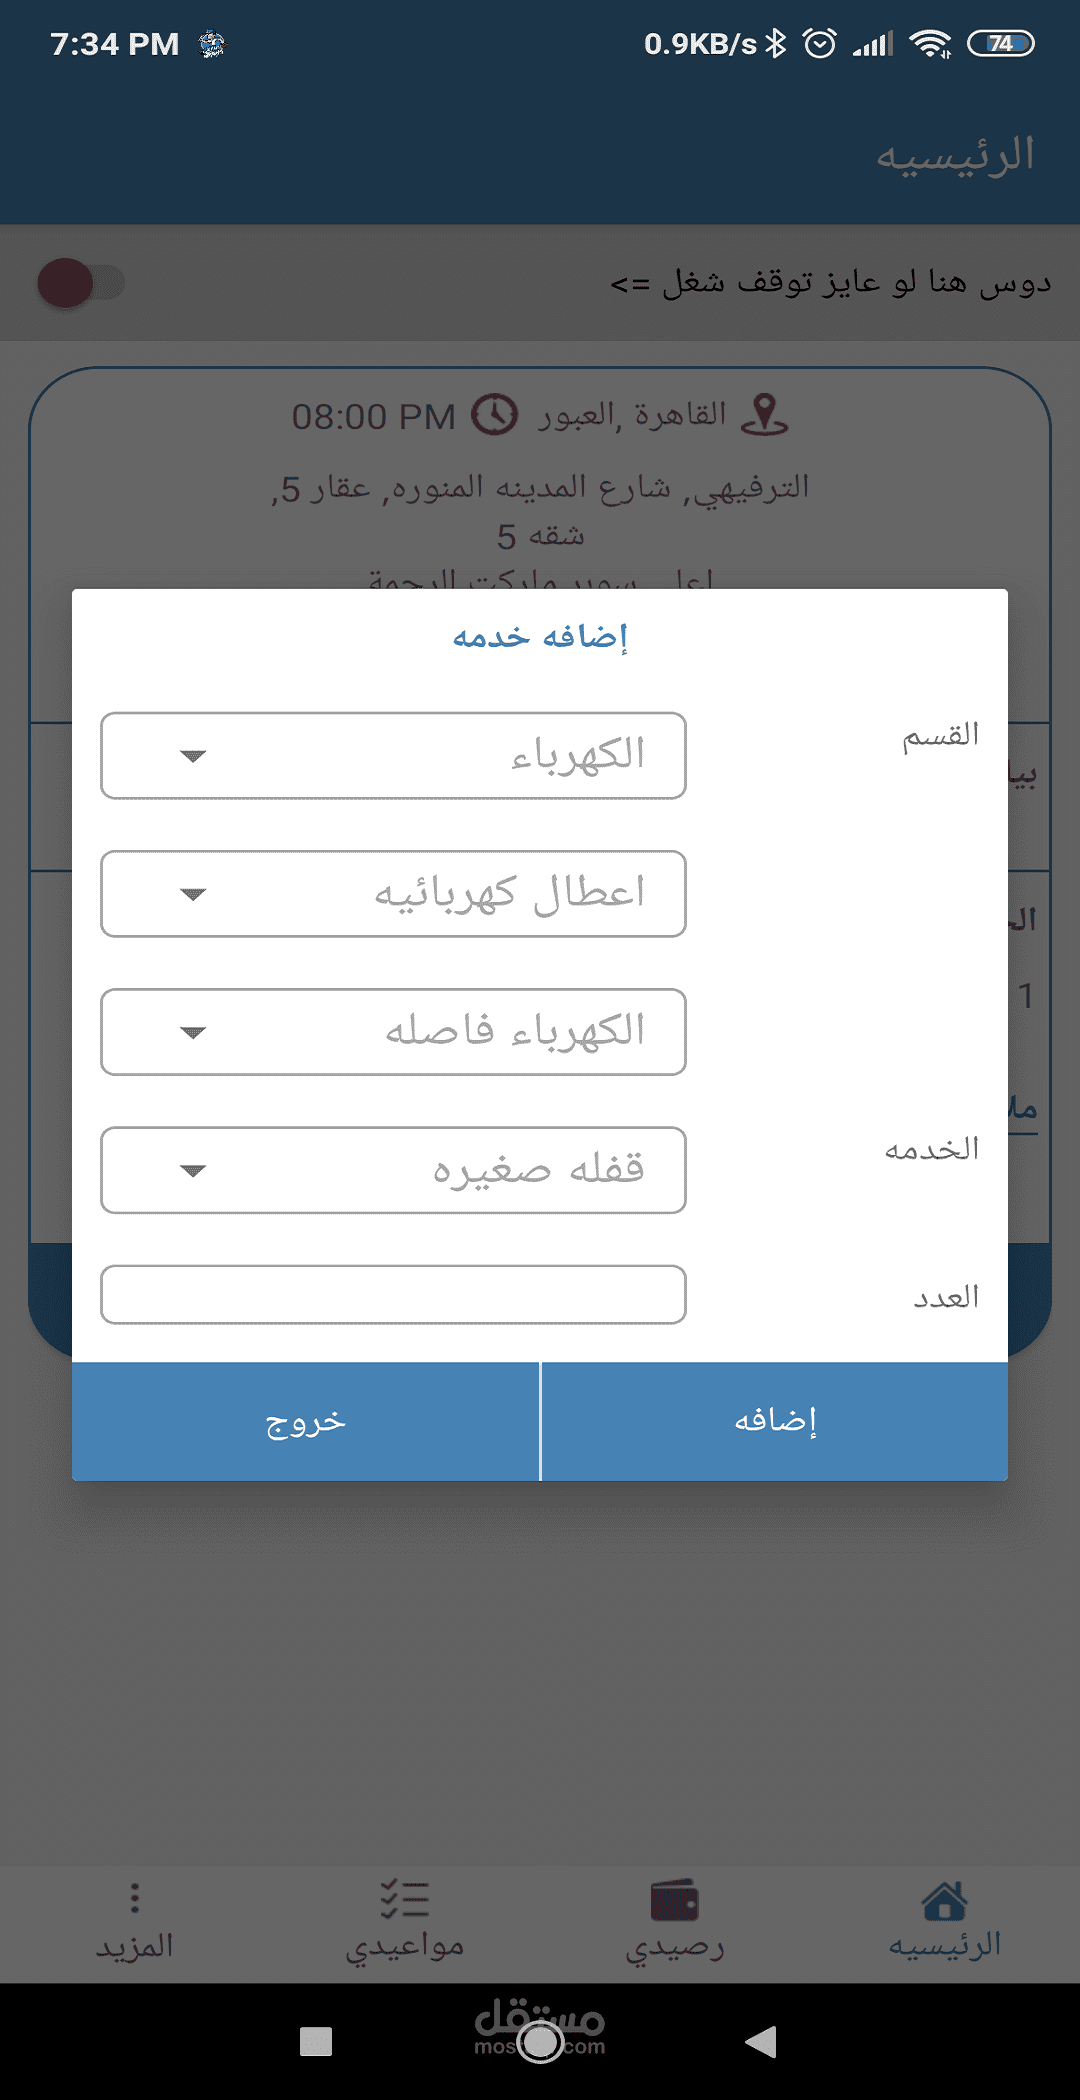Tap the clock icon beside 08:00 PM

click(495, 414)
